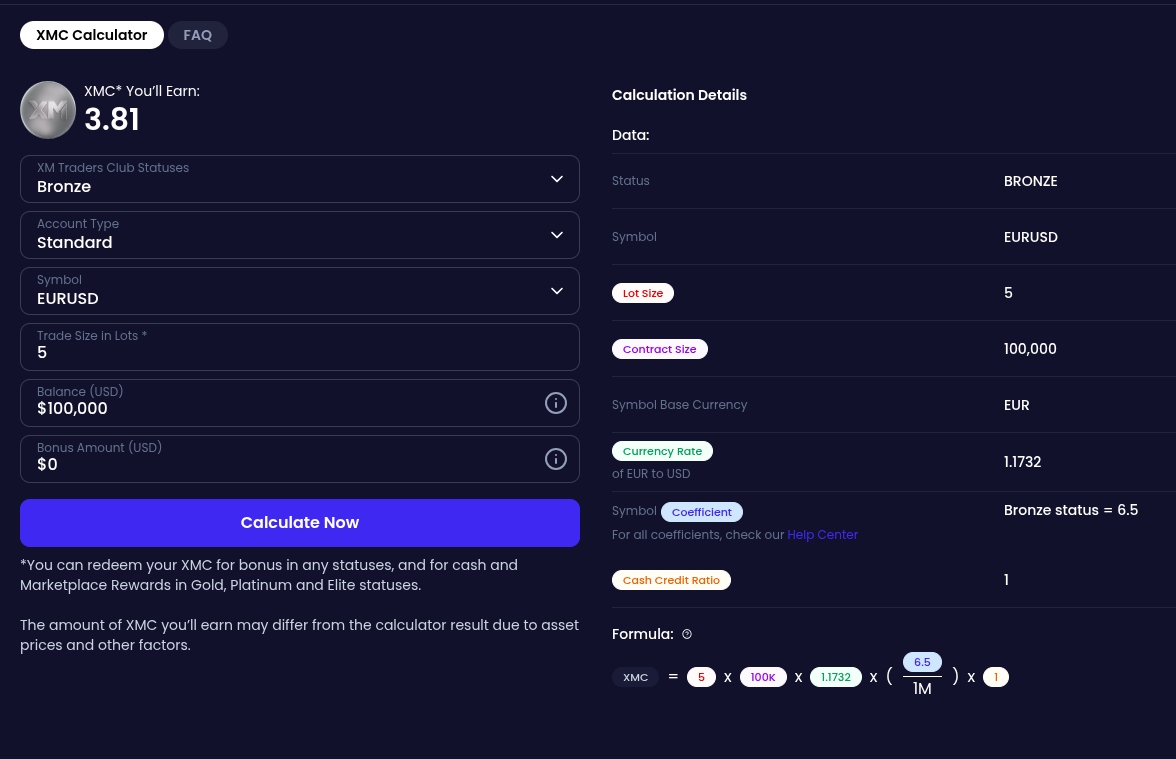Open the Account Type dropdown
1176x759 pixels.
[300, 236]
